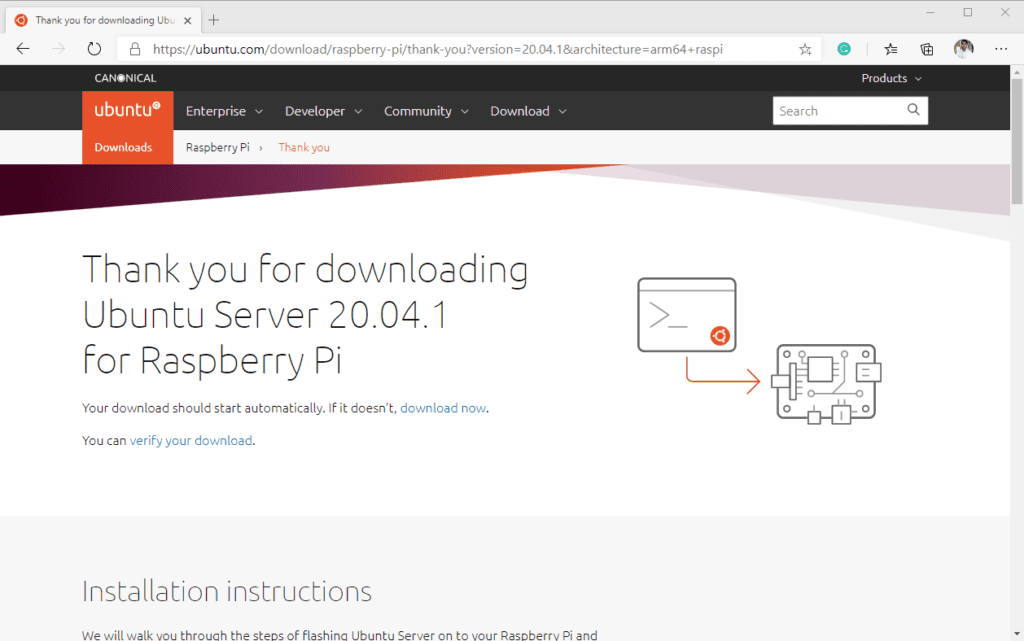Image resolution: width=1024 pixels, height=641 pixels.
Task: Close the Thank you for downloading tab
Action: pyautogui.click(x=187, y=20)
